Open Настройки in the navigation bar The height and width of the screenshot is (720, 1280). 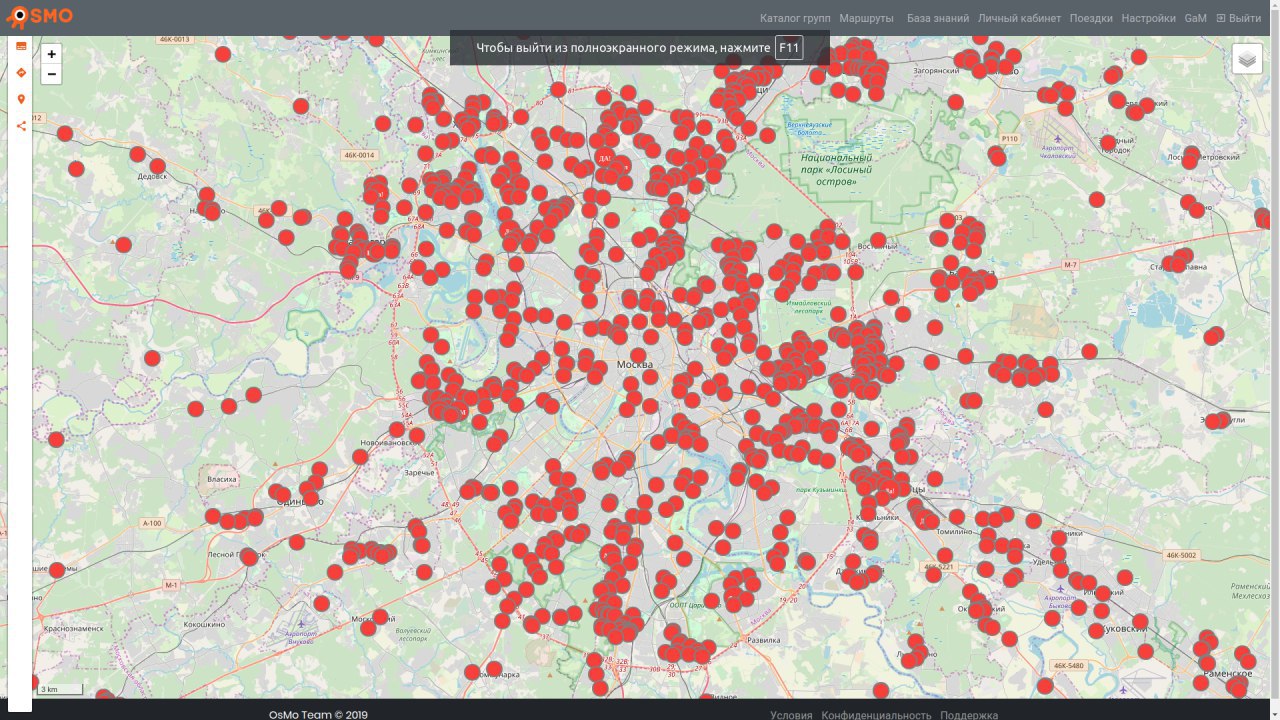[x=1148, y=18]
